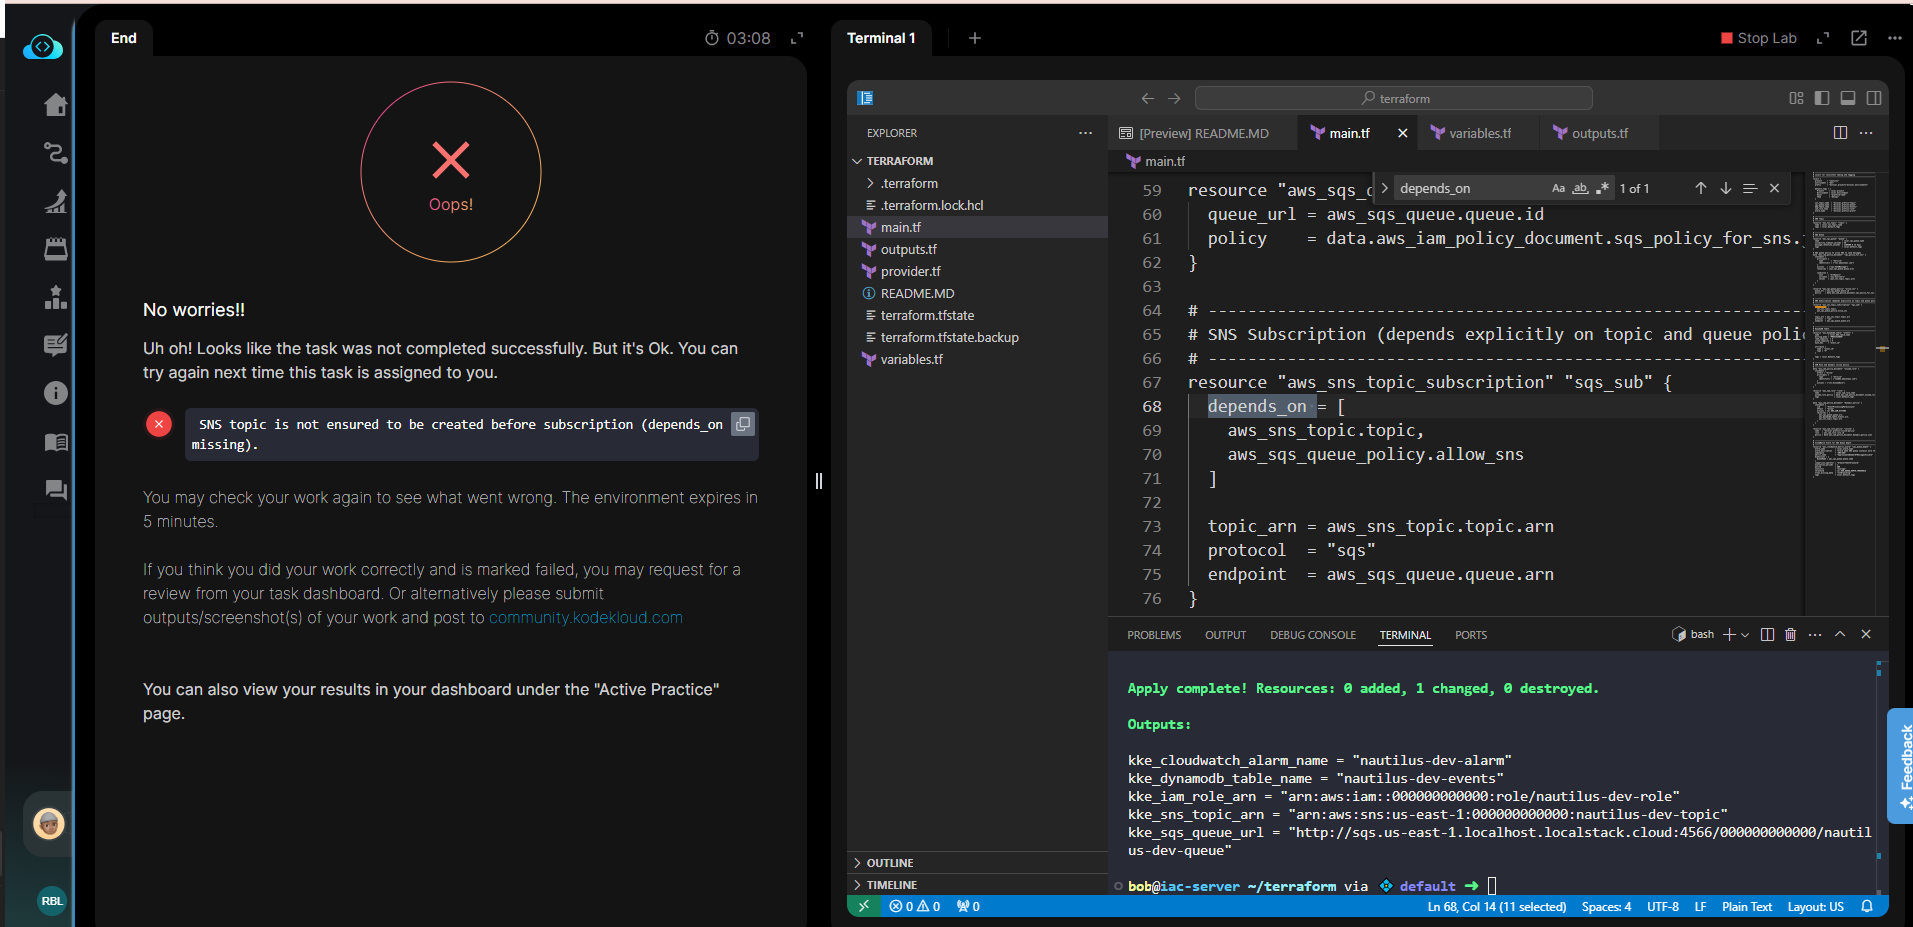Viewport: 1913px width, 927px height.
Task: Kill terminal with the trash icon
Action: [1790, 635]
